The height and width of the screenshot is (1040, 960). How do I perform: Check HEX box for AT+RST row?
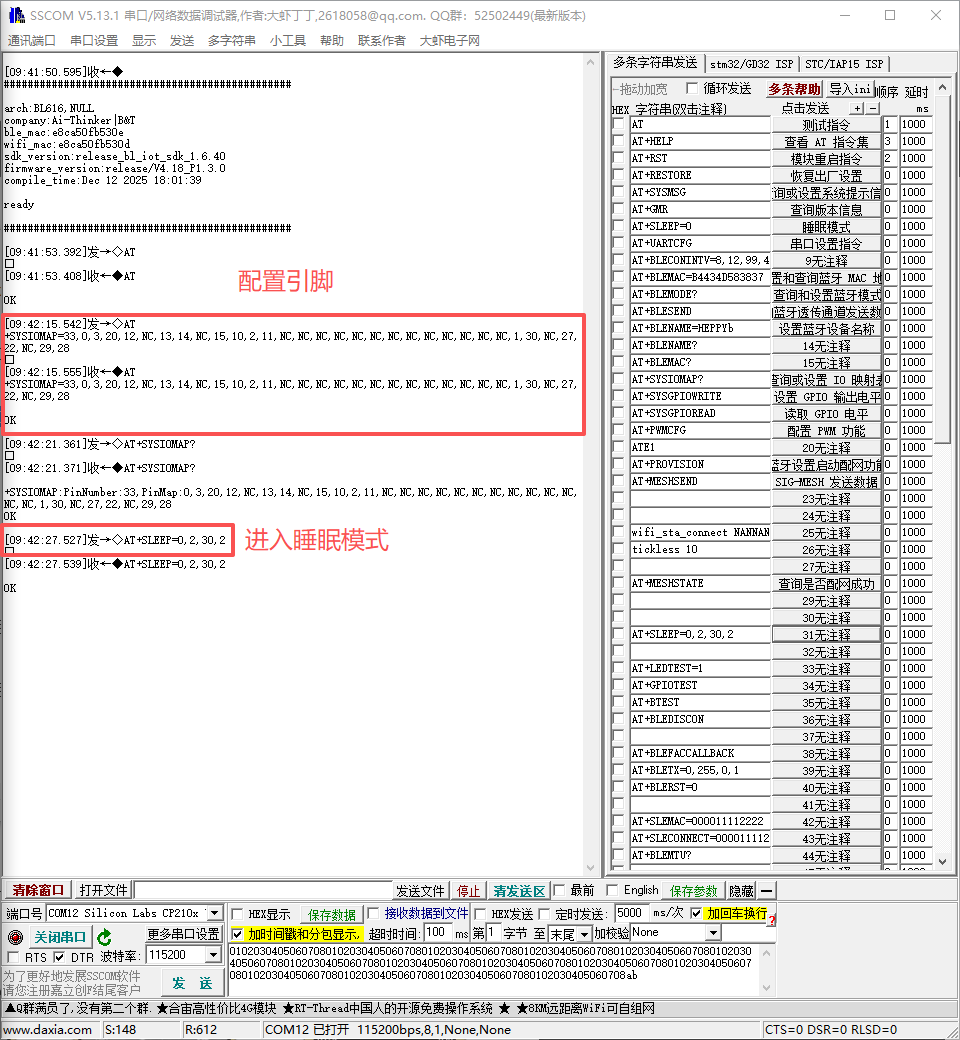click(619, 158)
